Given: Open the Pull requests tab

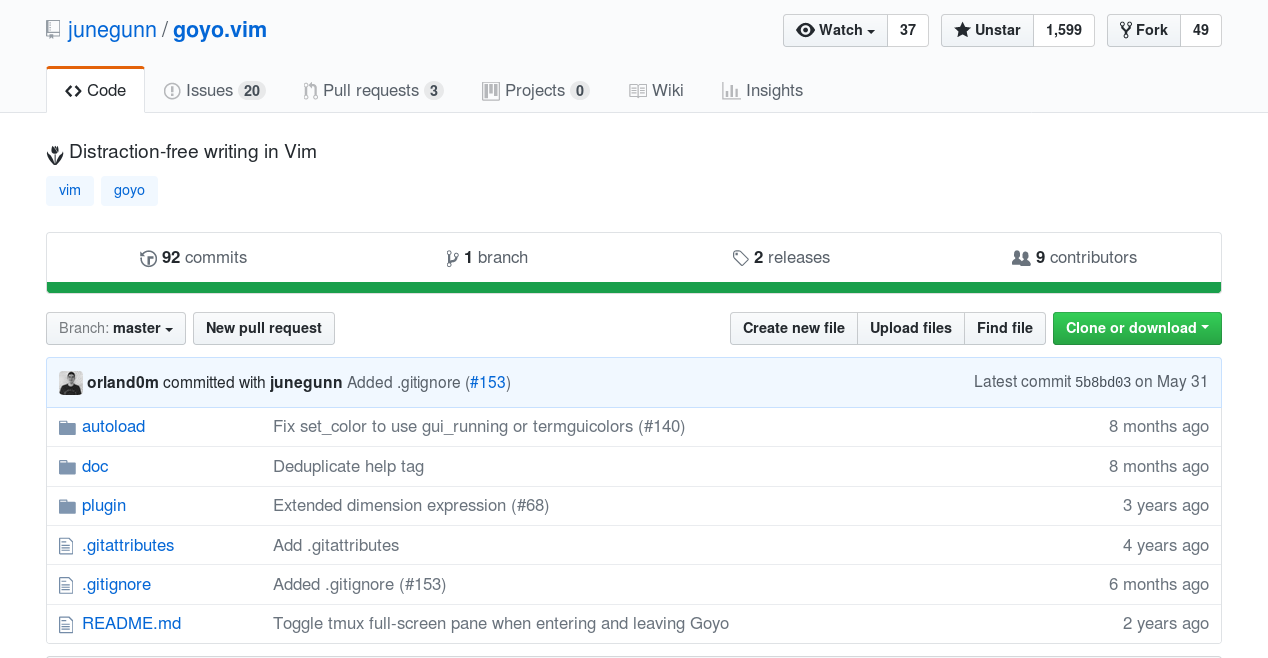Looking at the screenshot, I should pyautogui.click(x=373, y=90).
